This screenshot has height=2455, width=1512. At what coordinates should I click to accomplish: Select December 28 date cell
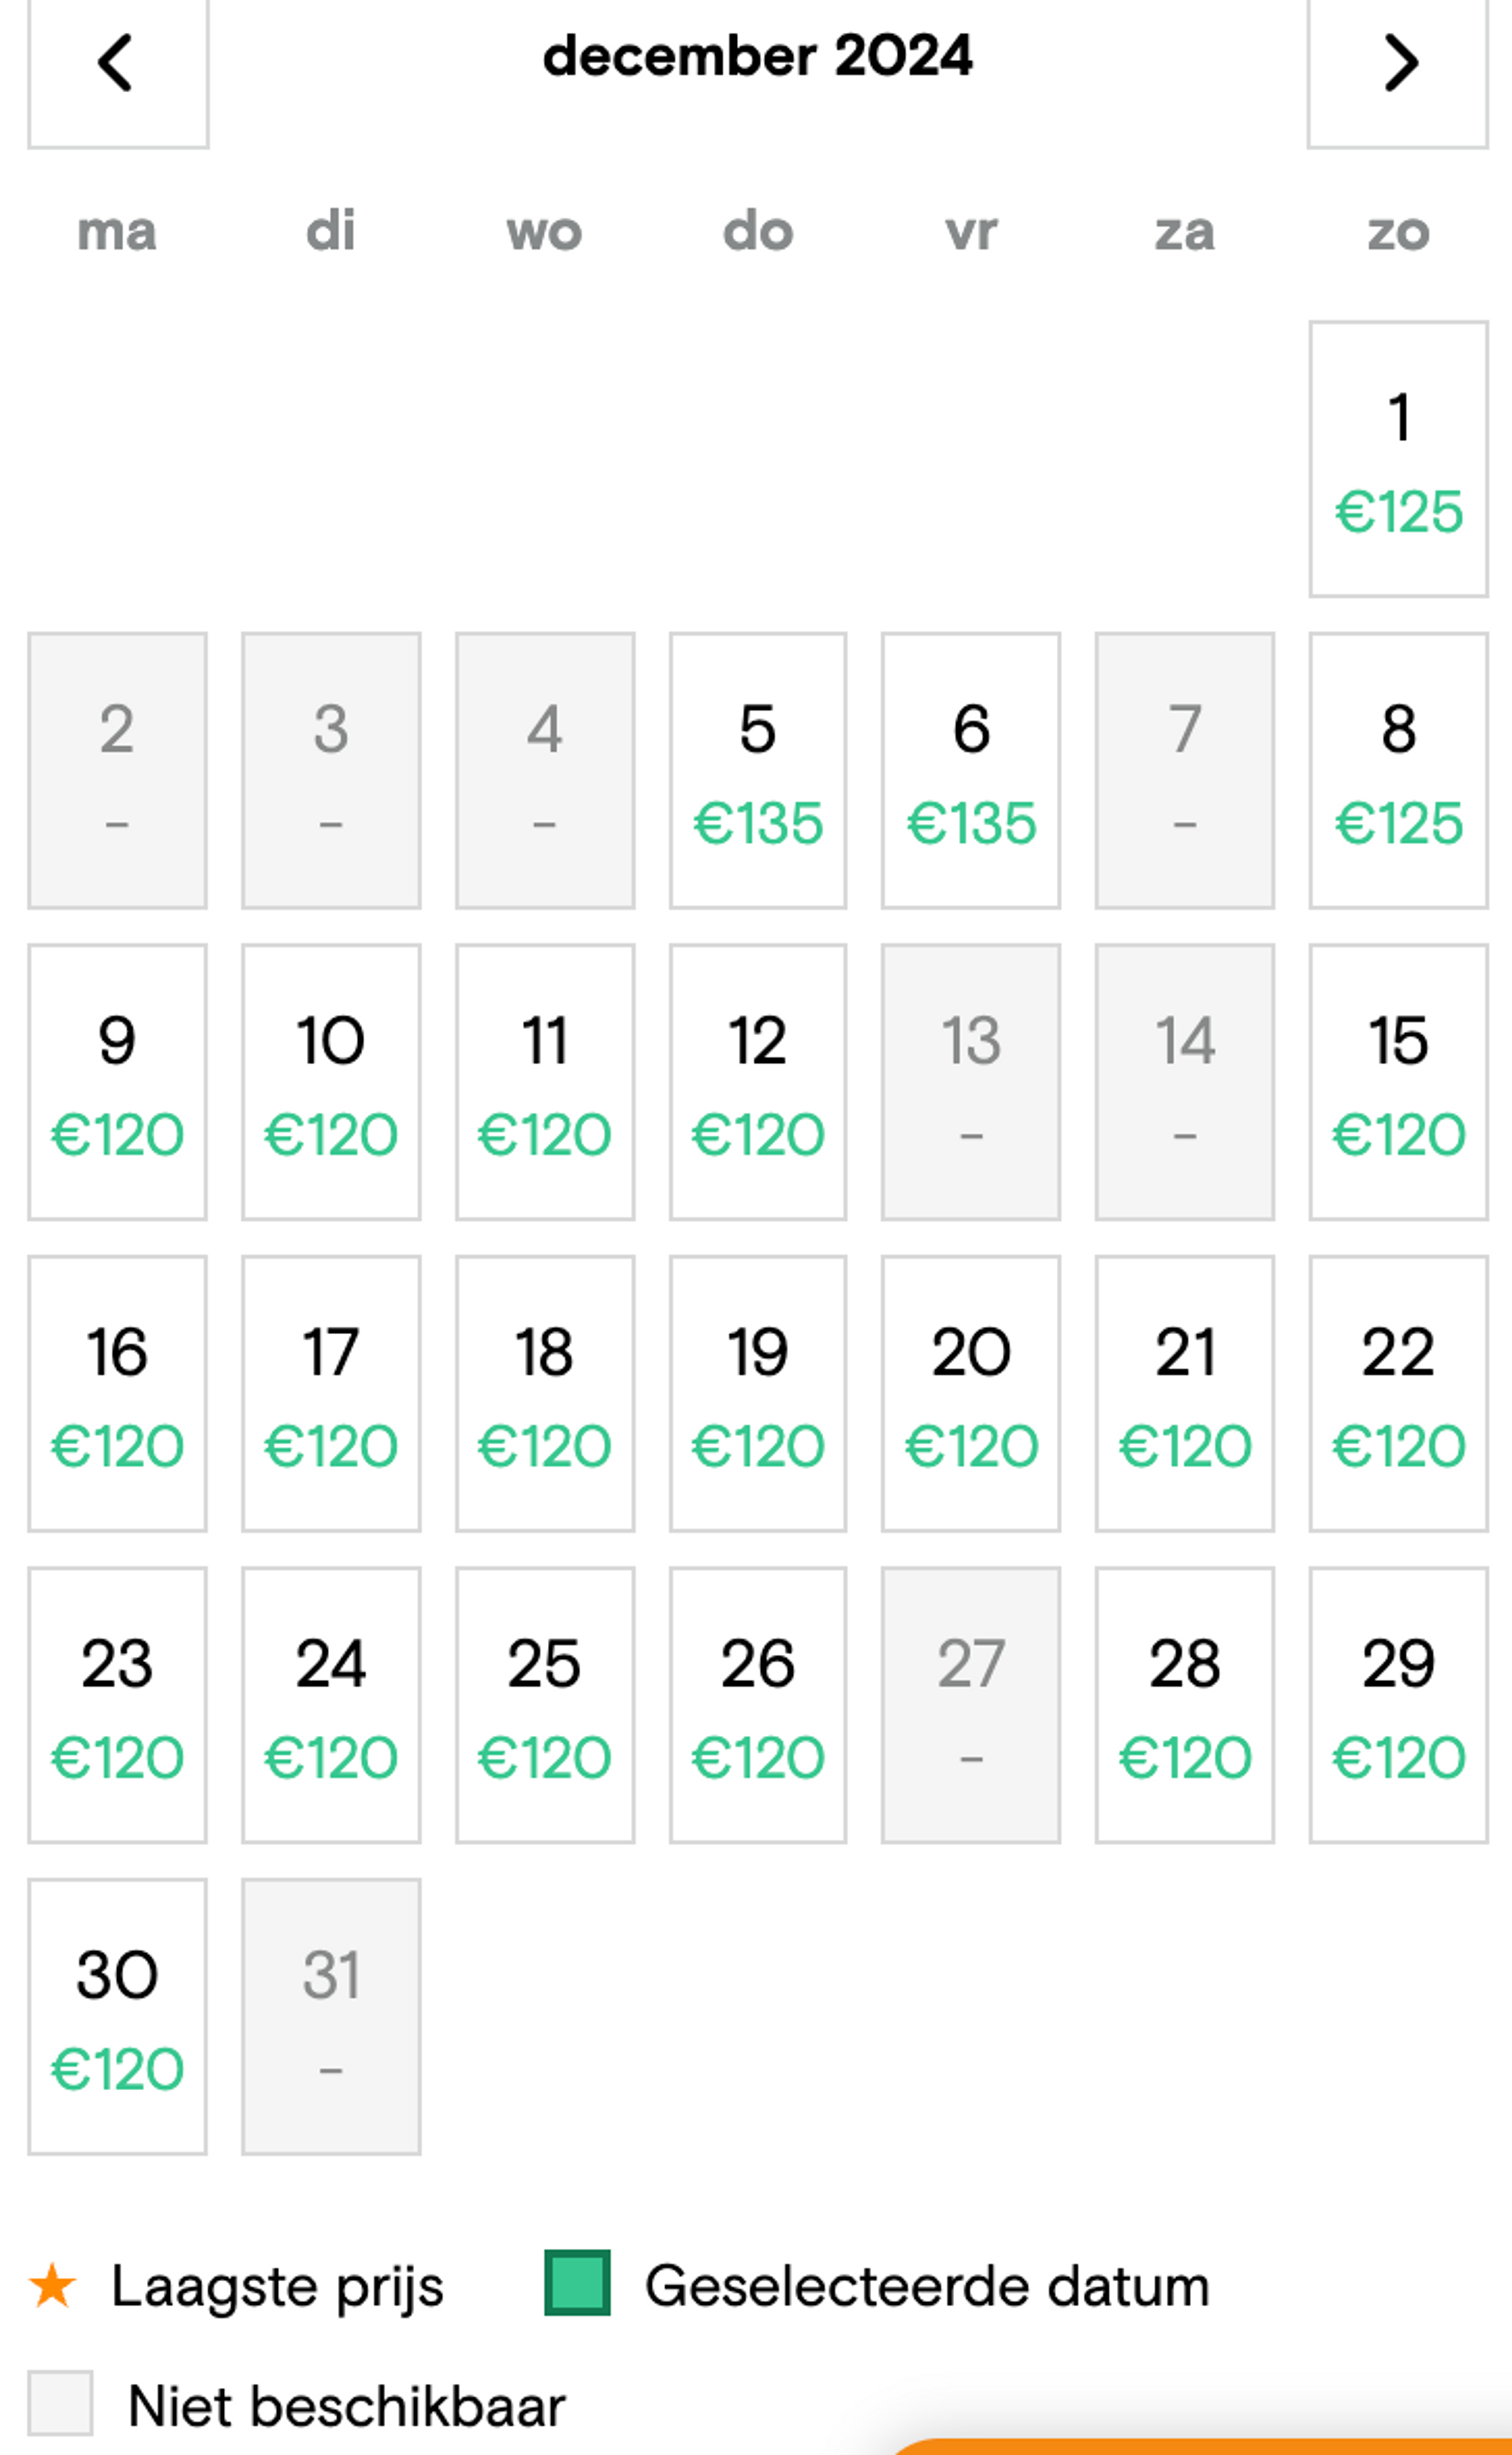tap(1185, 1705)
